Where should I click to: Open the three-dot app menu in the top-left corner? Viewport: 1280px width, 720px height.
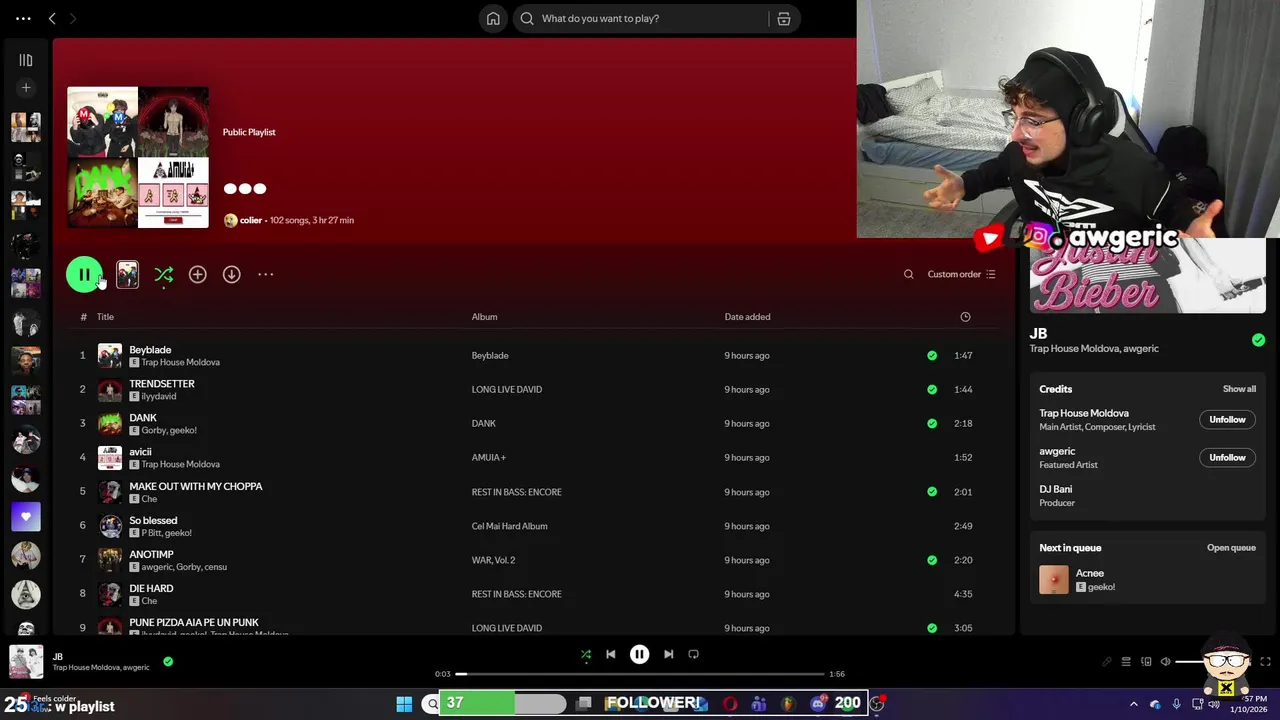[x=23, y=18]
